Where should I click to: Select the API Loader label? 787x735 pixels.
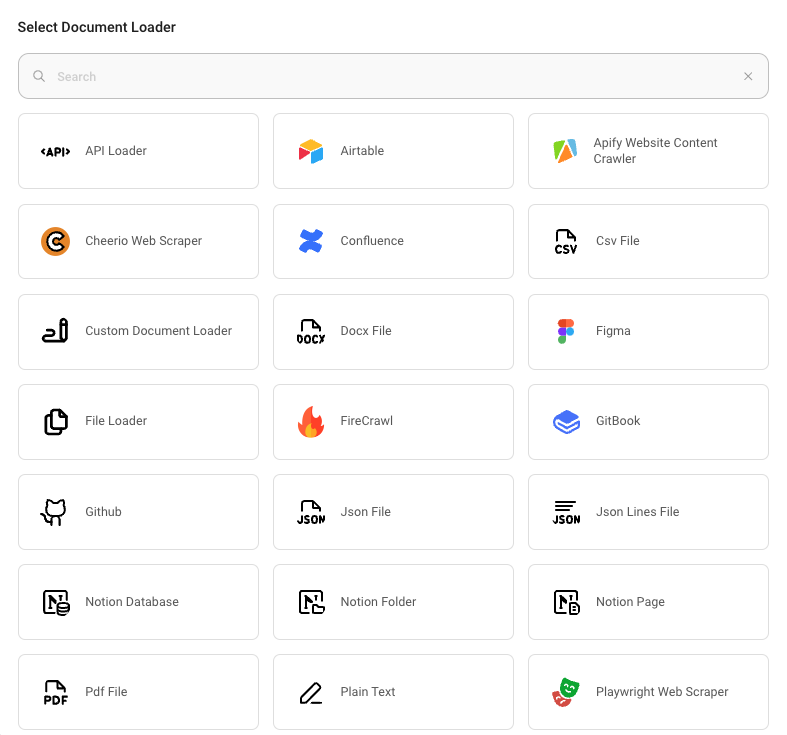pyautogui.click(x=116, y=151)
